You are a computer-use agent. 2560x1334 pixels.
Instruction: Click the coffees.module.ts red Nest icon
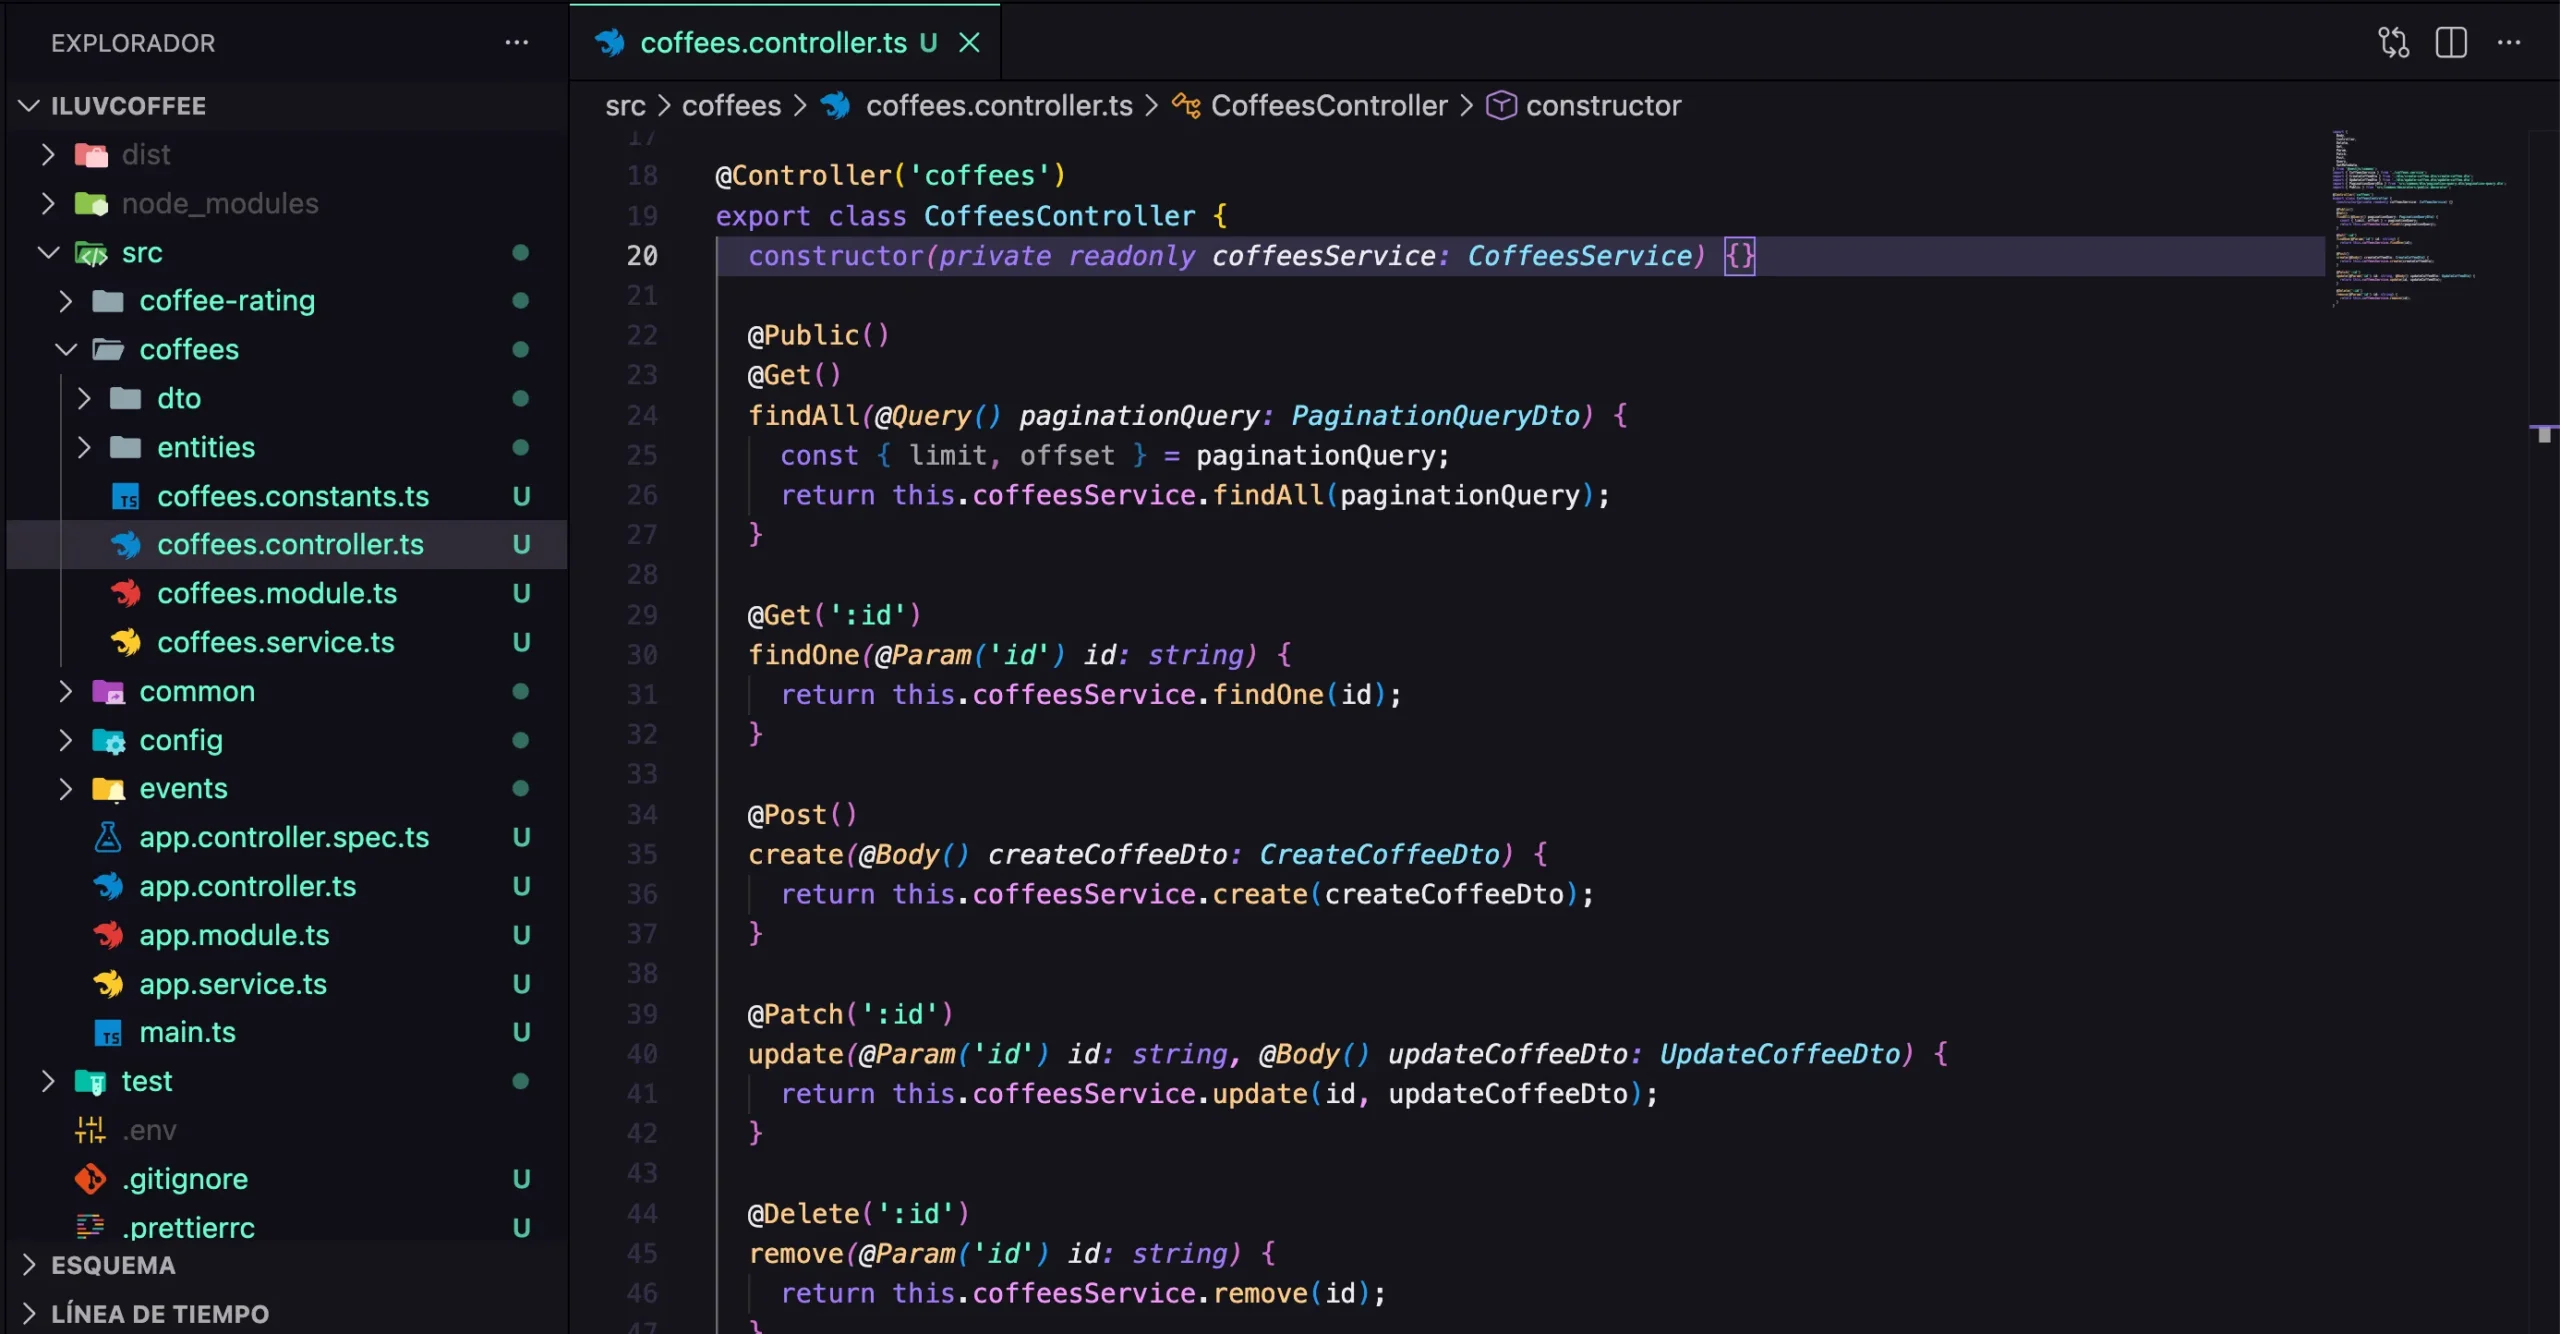(x=126, y=593)
